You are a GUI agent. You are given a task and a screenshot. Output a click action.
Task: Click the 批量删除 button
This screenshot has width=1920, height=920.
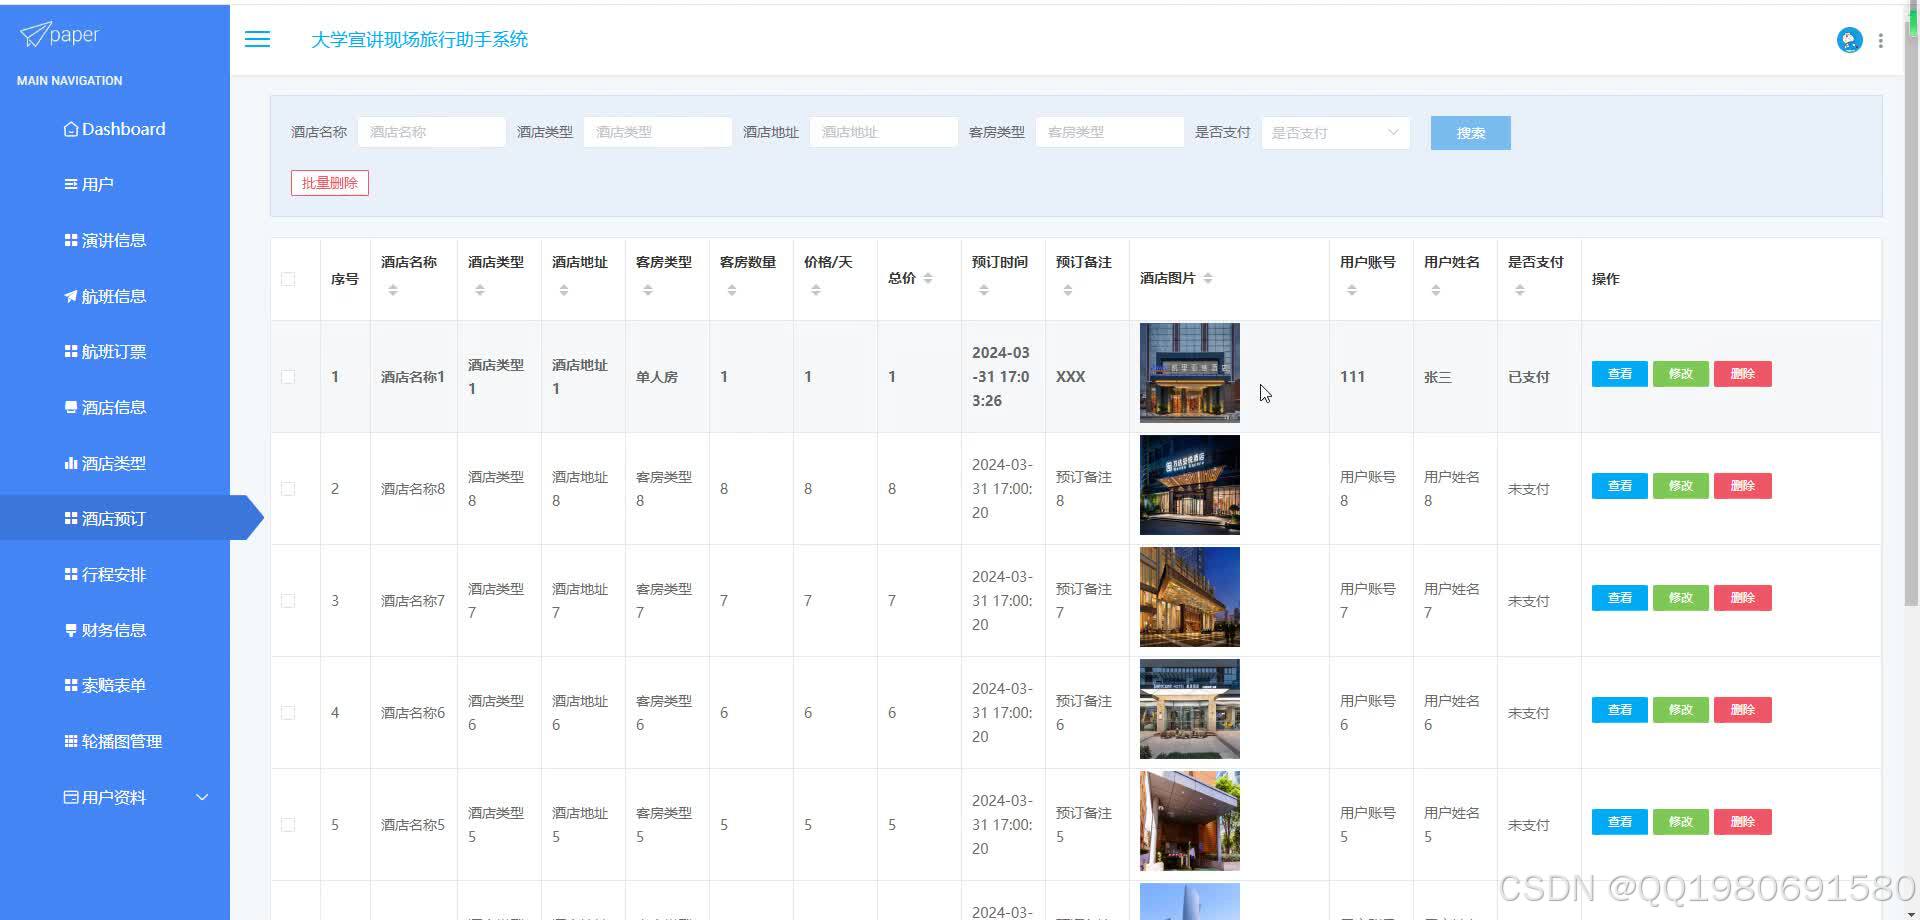click(x=330, y=183)
